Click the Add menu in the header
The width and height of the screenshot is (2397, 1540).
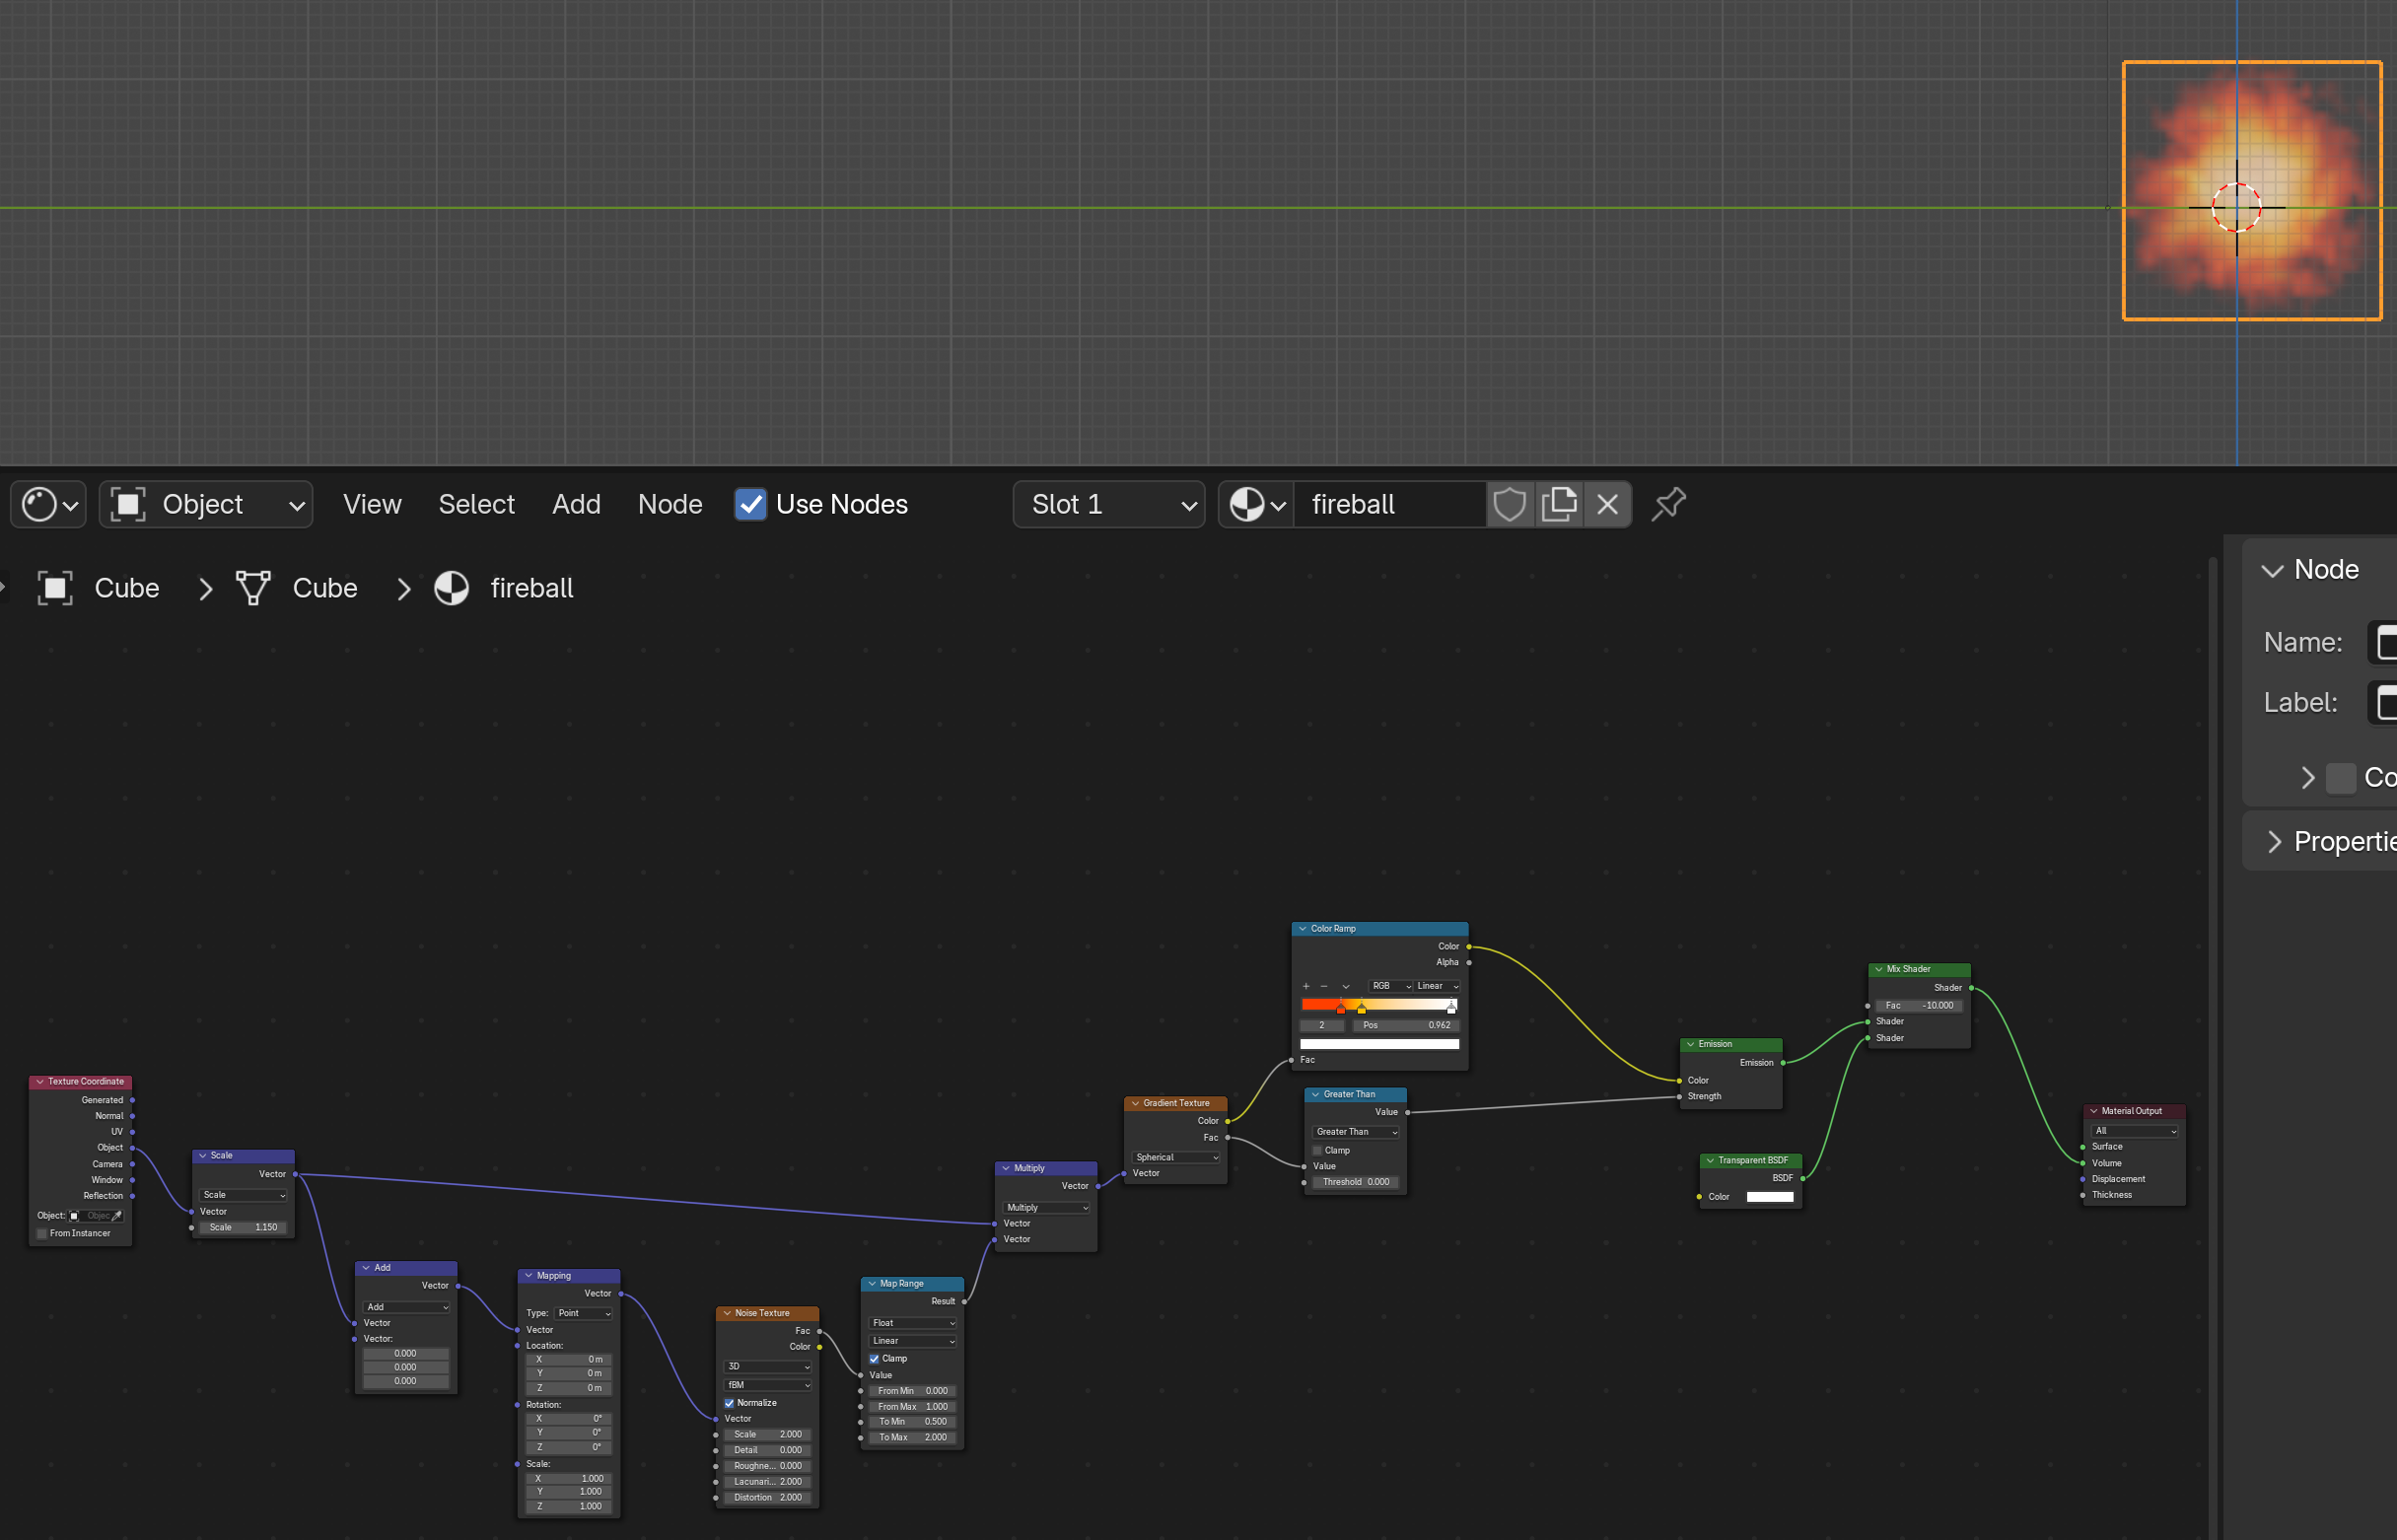(576, 504)
